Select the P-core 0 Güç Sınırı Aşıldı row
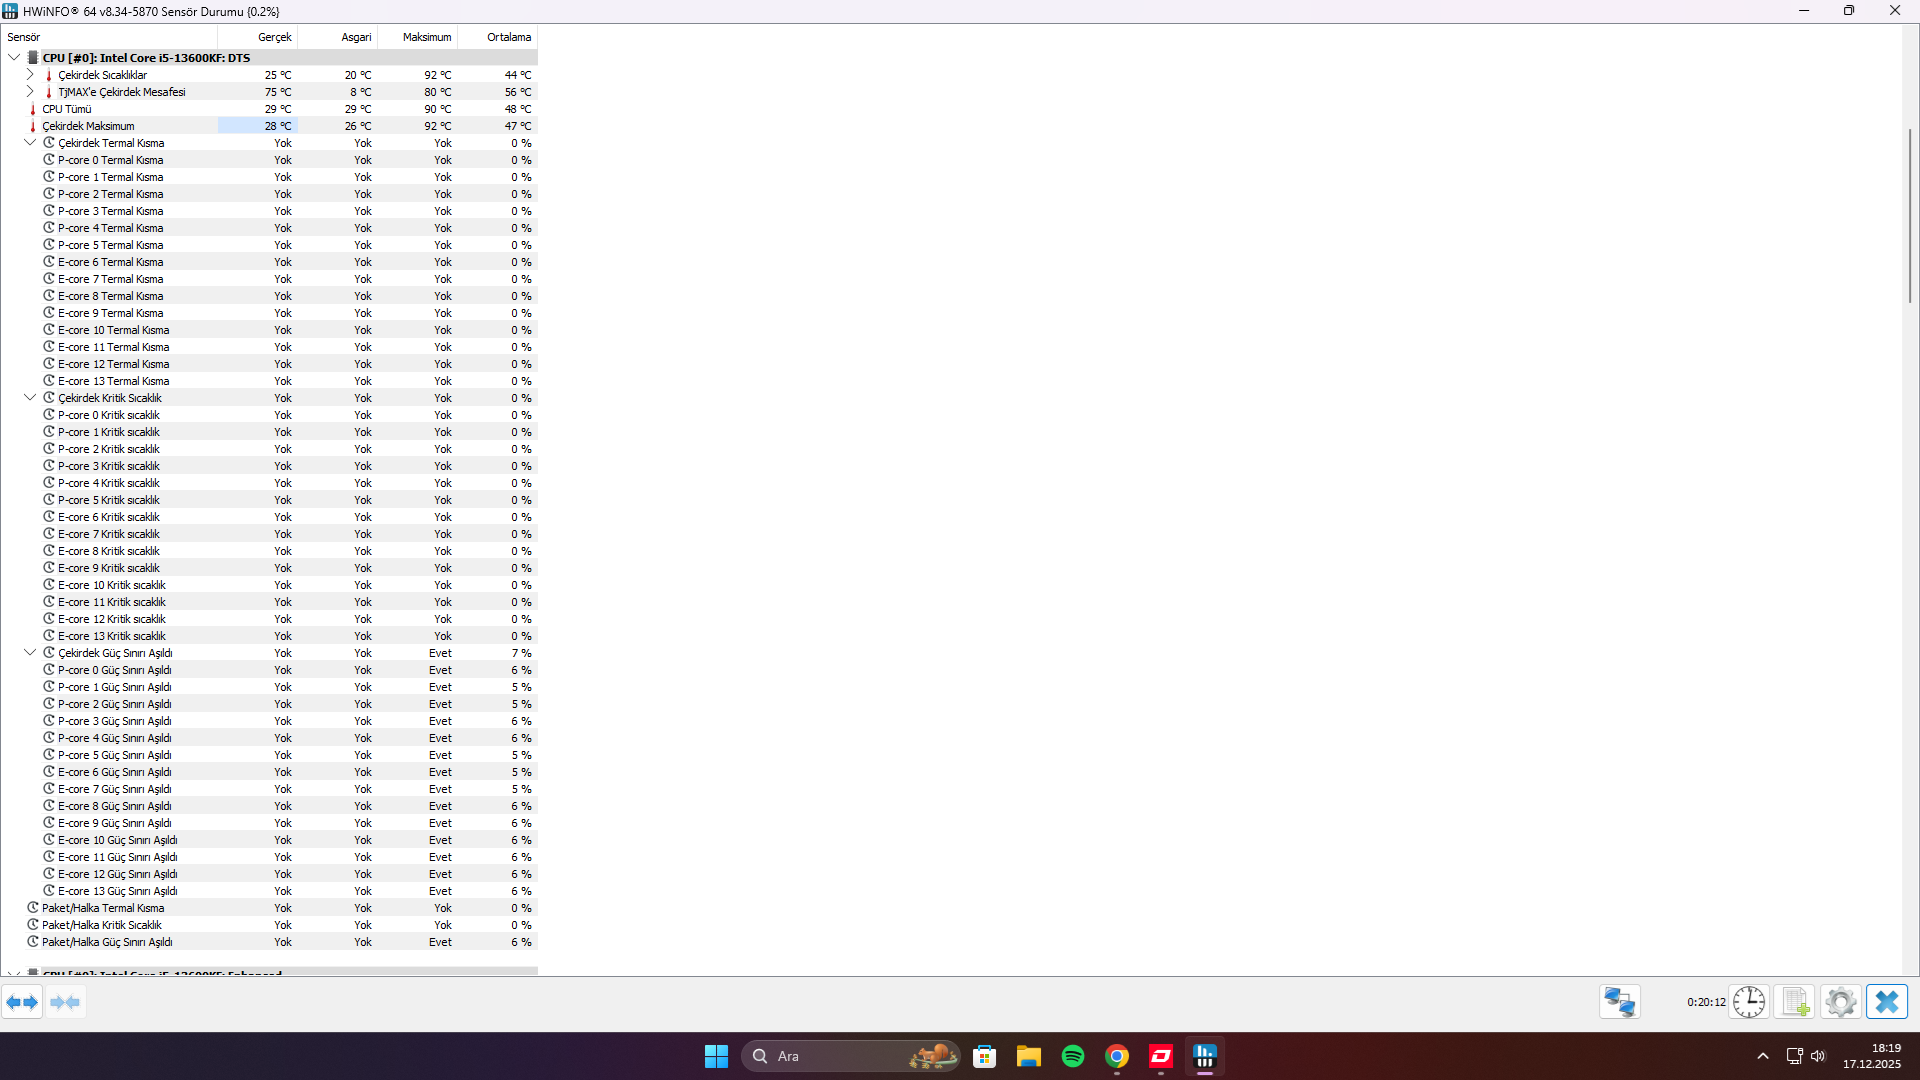The height and width of the screenshot is (1080, 1920). point(269,670)
